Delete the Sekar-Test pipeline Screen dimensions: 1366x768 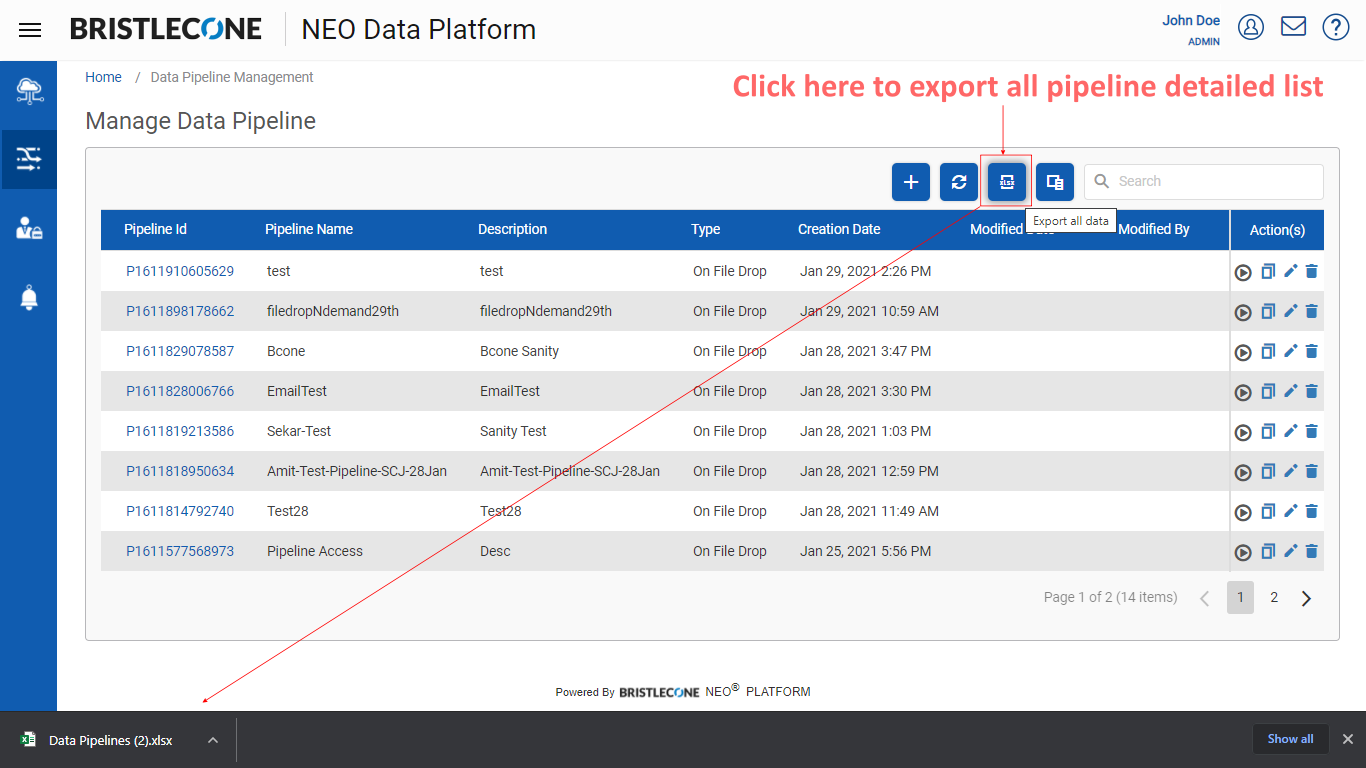(1312, 431)
